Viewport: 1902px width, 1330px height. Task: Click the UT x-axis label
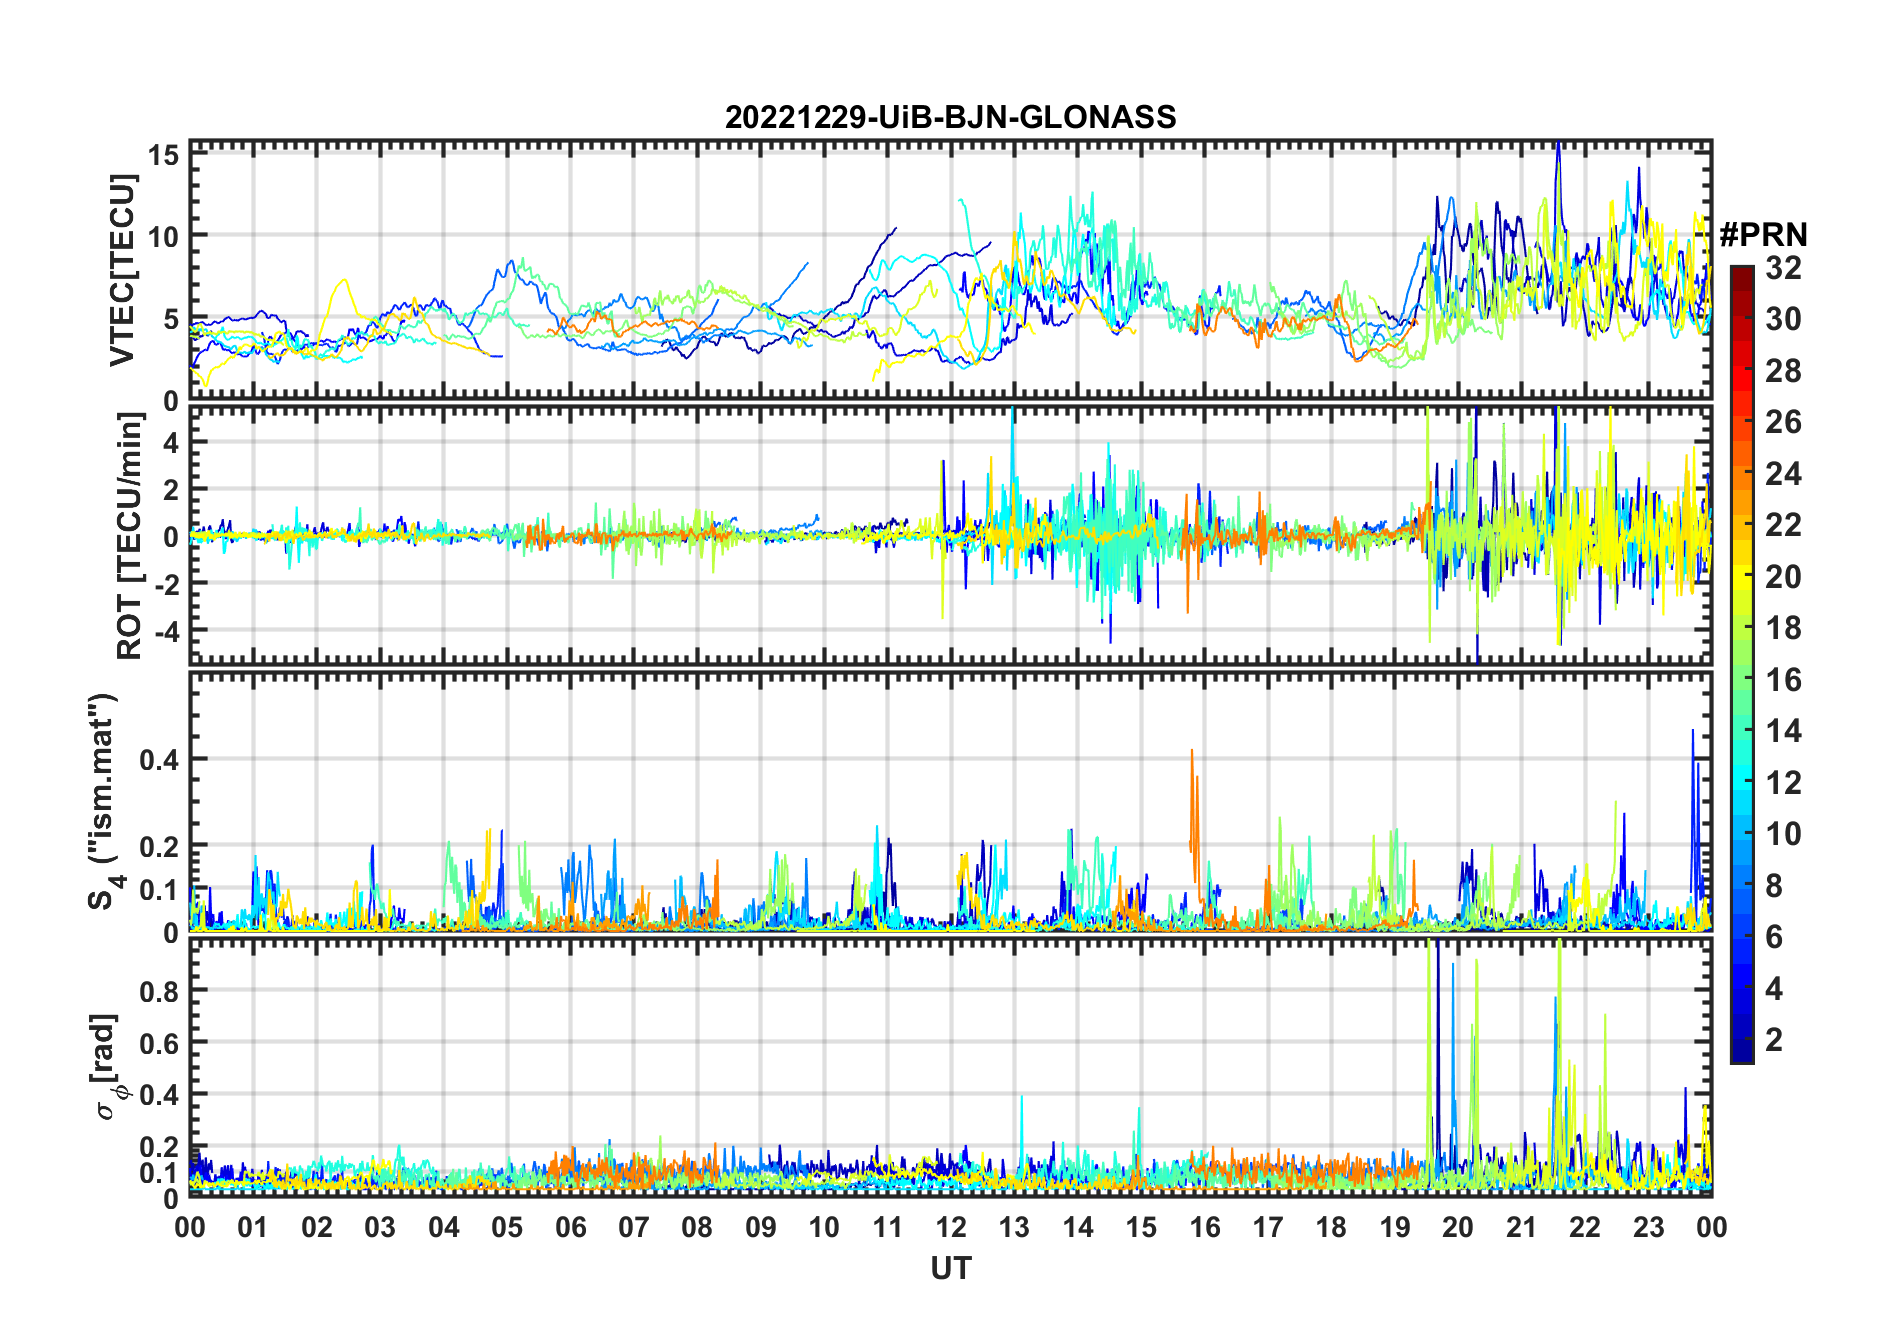pyautogui.click(x=950, y=1269)
